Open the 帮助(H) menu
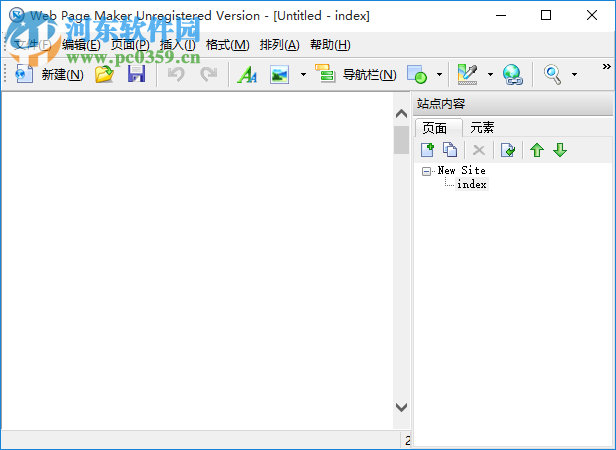Image resolution: width=616 pixels, height=450 pixels. click(x=330, y=45)
